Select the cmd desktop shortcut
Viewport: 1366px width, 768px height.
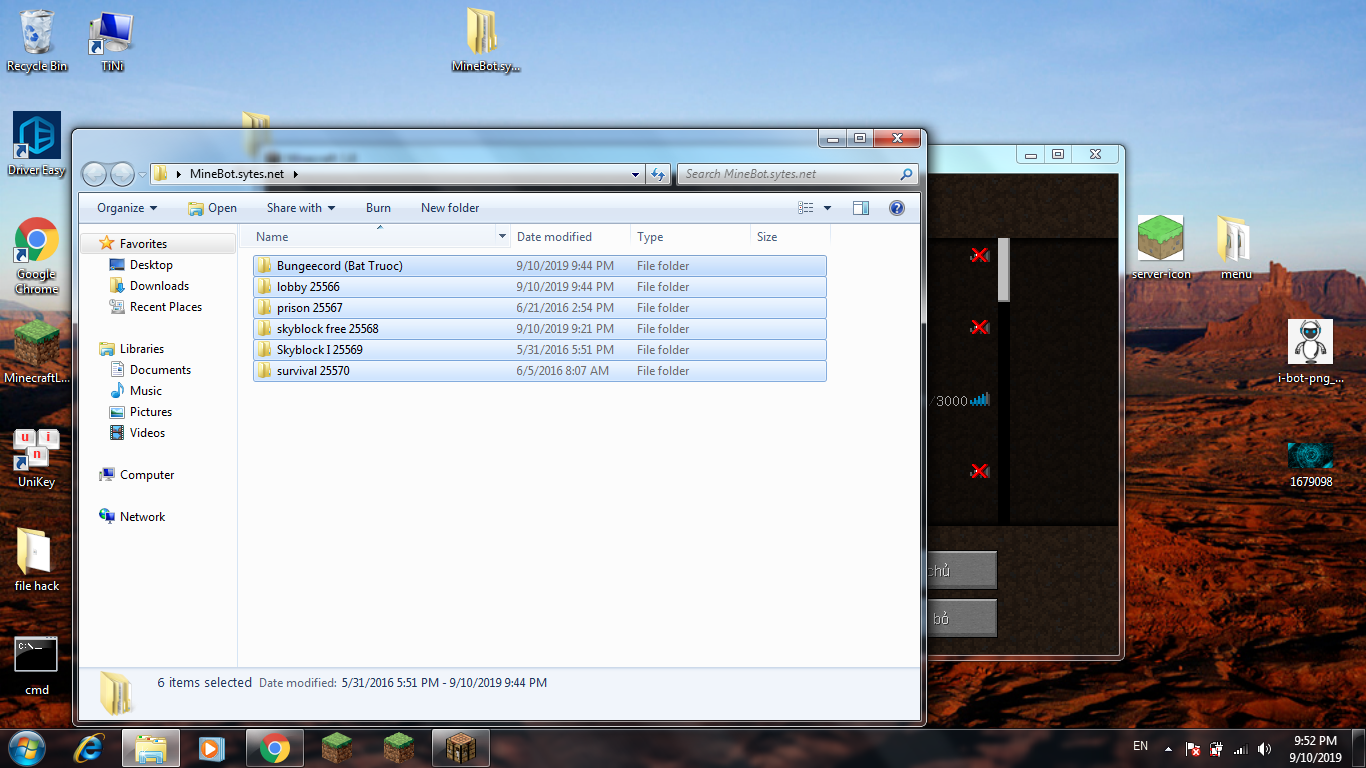click(37, 665)
